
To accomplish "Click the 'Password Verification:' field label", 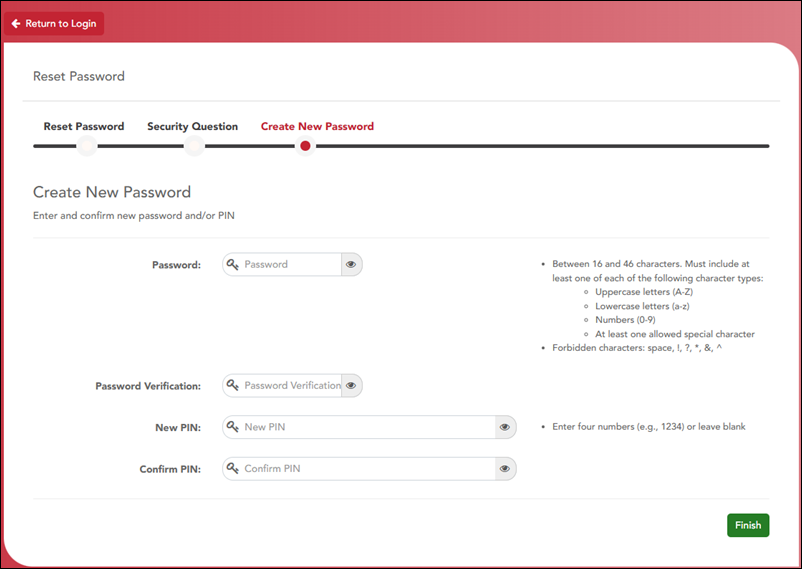I will coord(148,386).
